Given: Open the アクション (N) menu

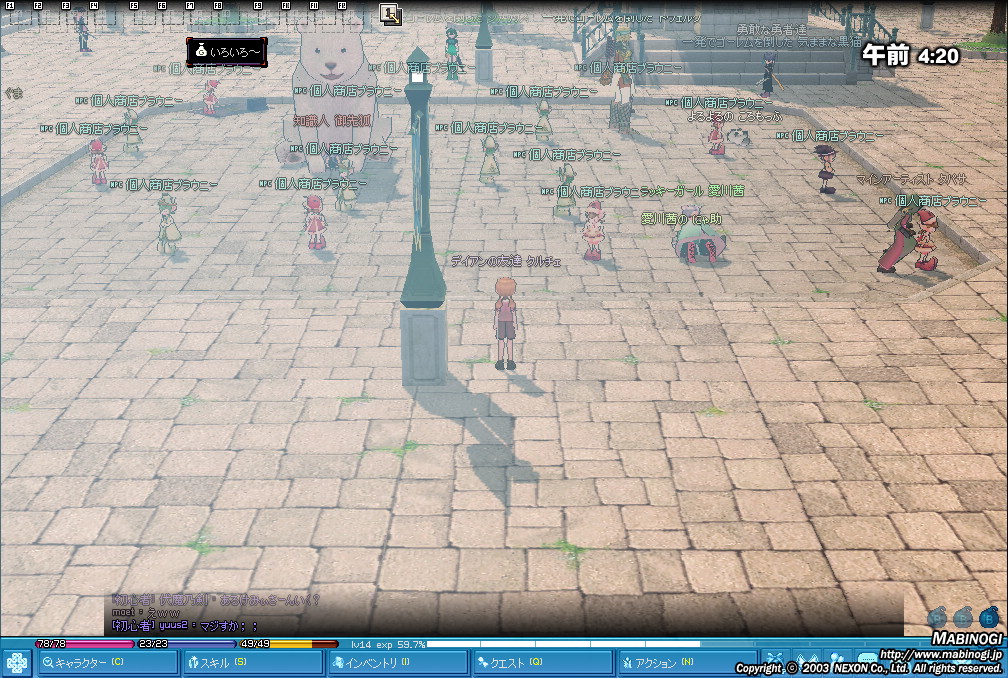Looking at the screenshot, I should 688,663.
